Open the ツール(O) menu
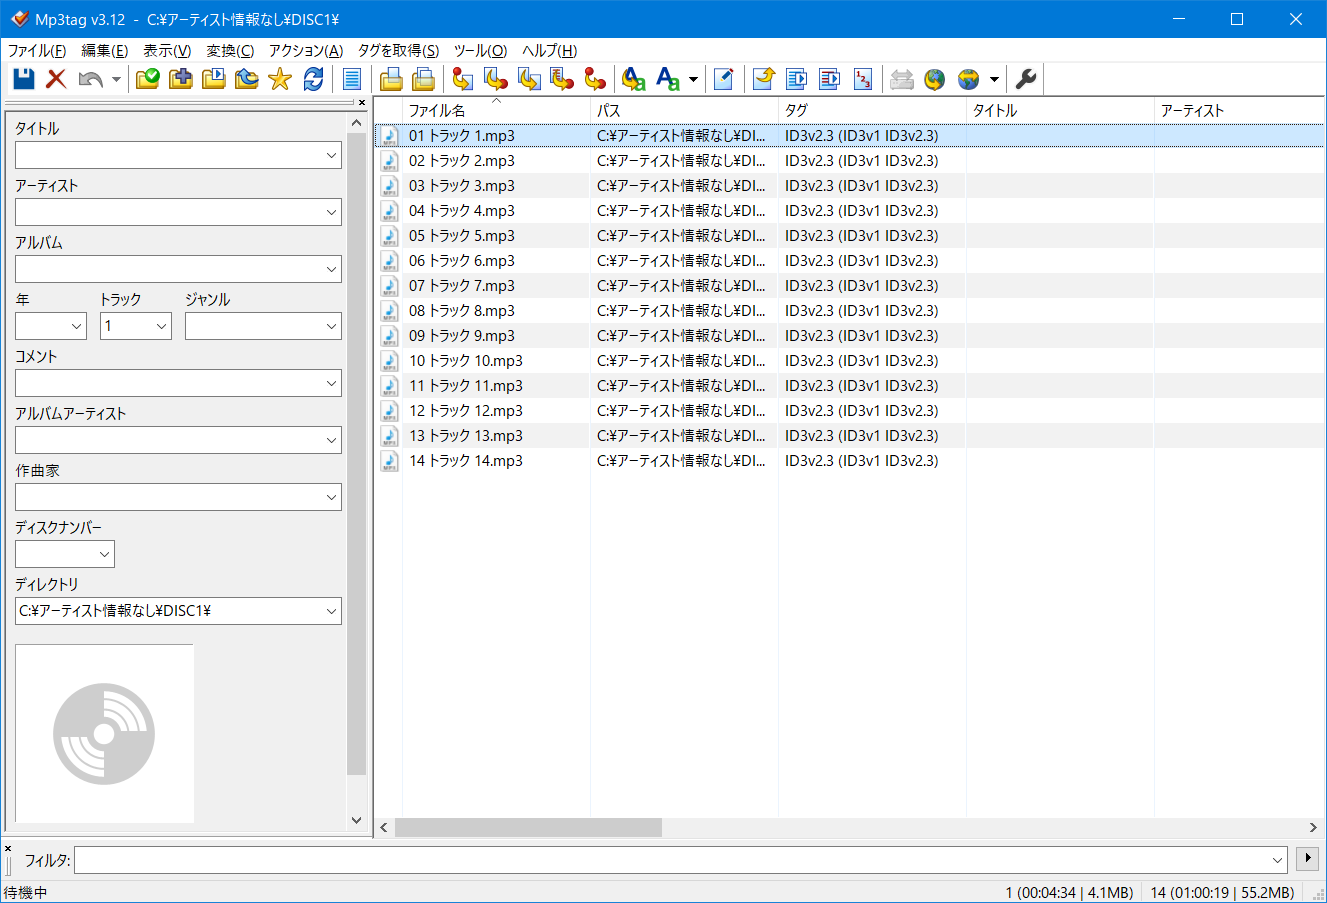 pyautogui.click(x=480, y=51)
